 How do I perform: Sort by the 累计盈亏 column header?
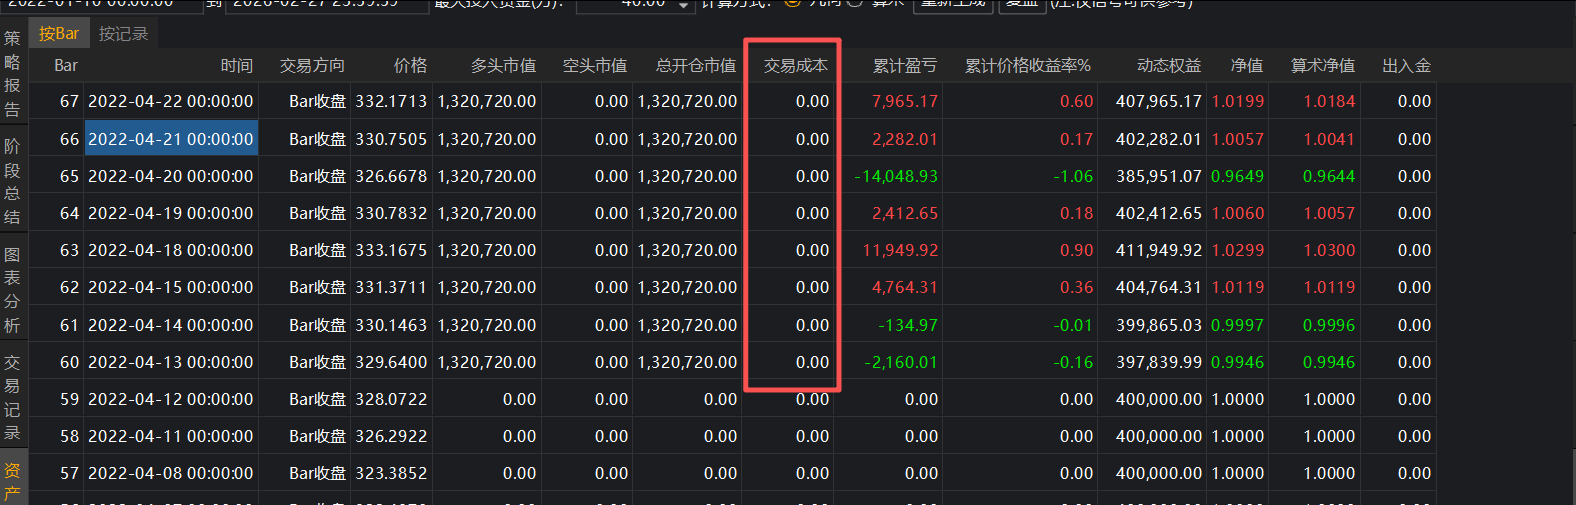904,66
